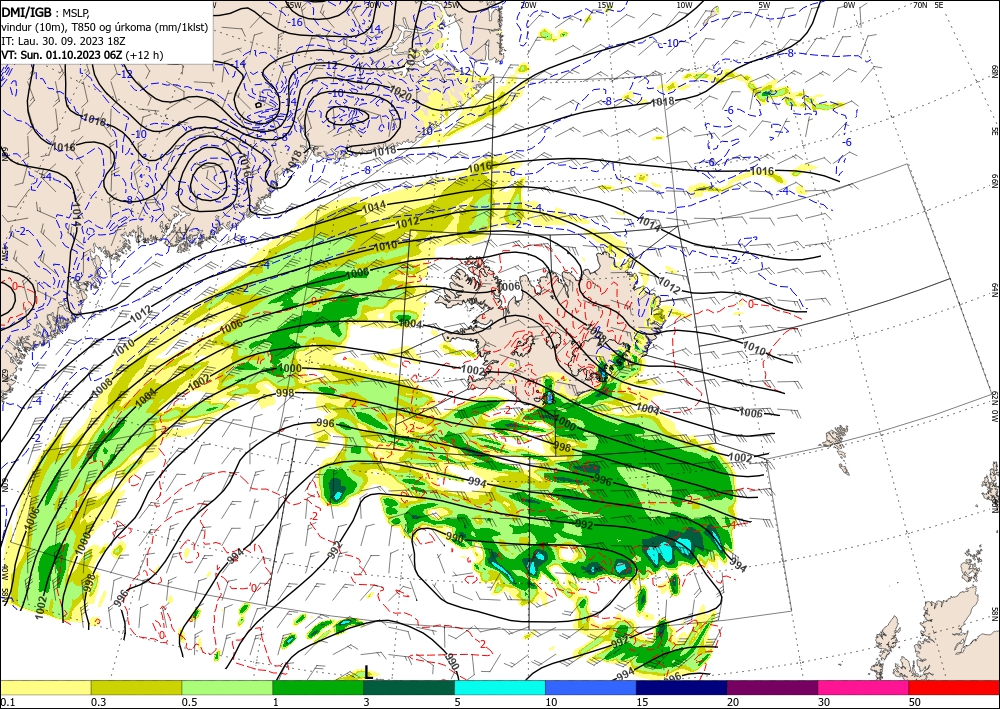Click the '5E' label at top right
The width and height of the screenshot is (1000, 709).
point(939,5)
